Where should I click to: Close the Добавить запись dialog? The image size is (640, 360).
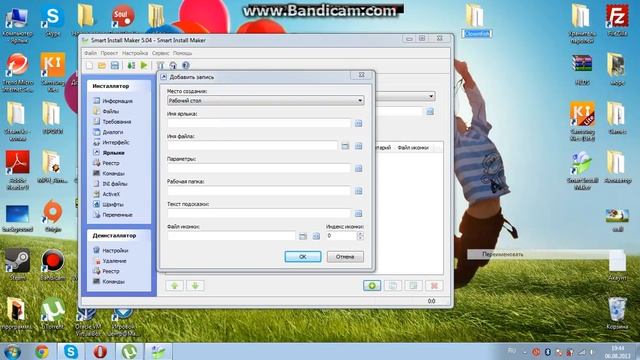(x=361, y=76)
